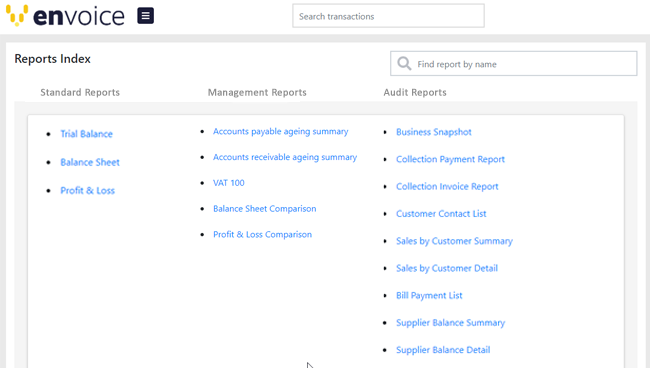Open Collection Invoice Report
655x370 pixels.
447,186
